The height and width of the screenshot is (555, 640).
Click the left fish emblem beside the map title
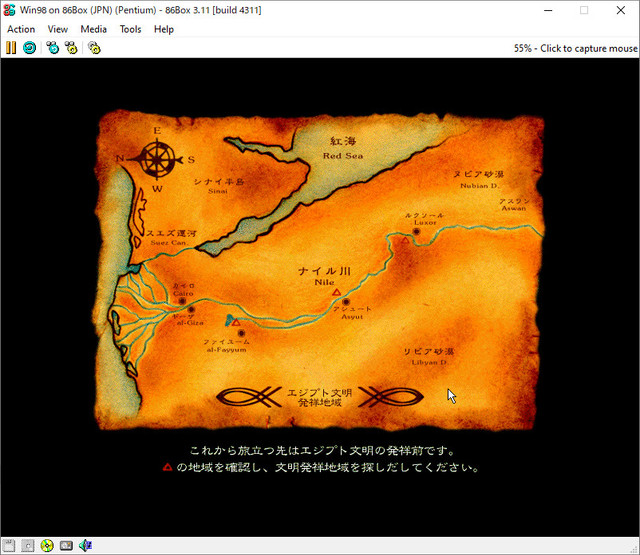click(x=249, y=397)
